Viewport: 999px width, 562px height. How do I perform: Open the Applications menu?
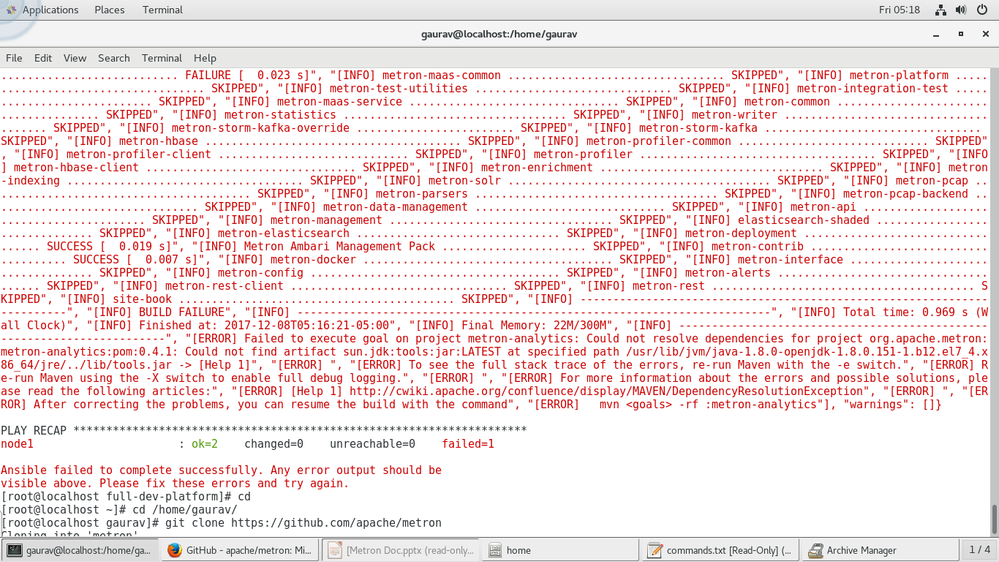(50, 10)
